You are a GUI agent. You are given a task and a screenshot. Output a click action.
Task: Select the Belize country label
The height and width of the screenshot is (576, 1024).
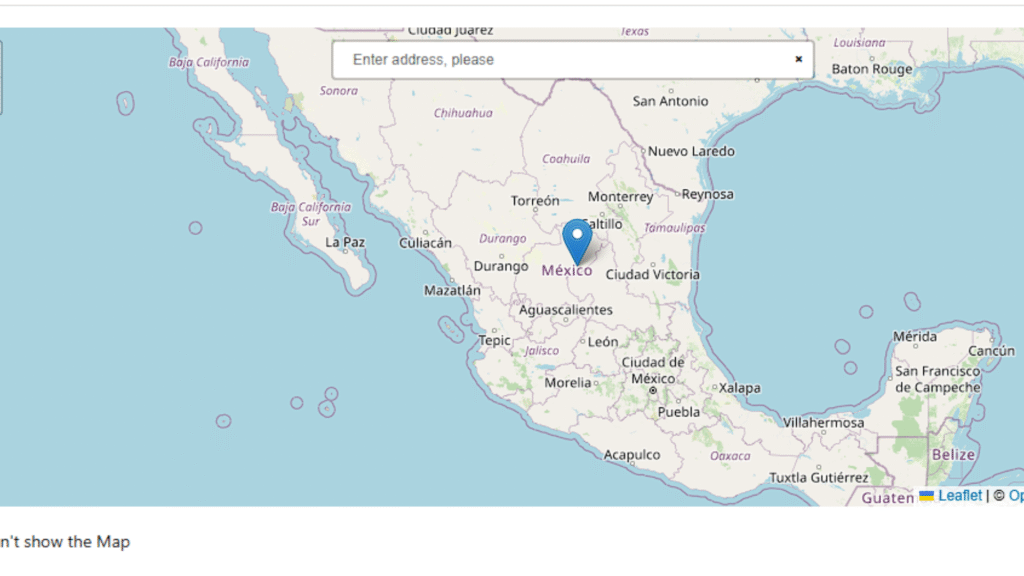coord(952,455)
